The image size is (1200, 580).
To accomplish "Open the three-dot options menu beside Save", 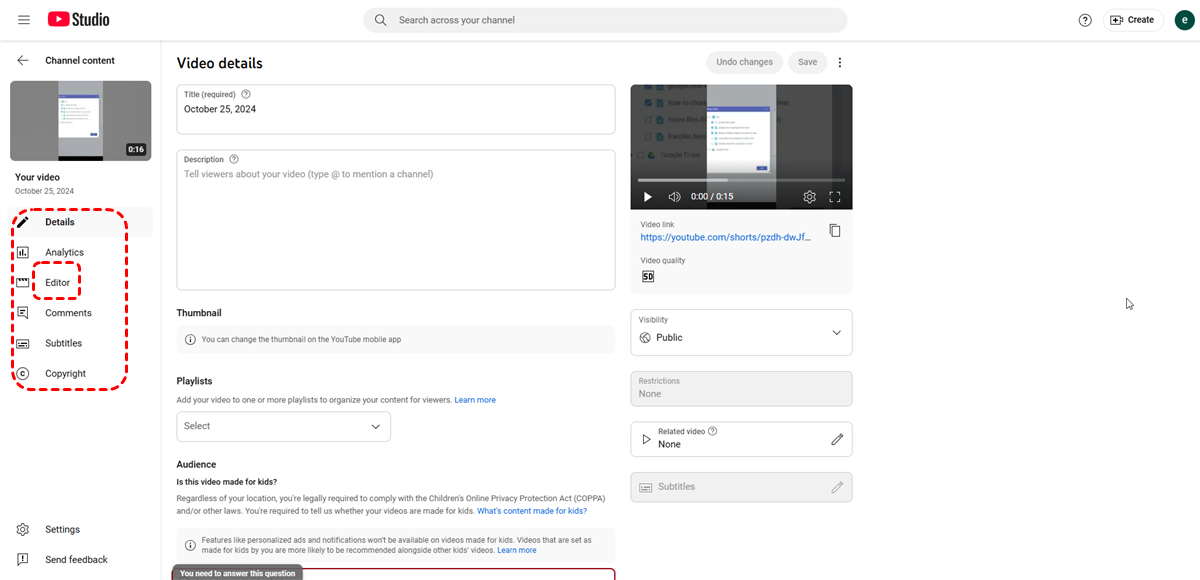I will point(840,62).
